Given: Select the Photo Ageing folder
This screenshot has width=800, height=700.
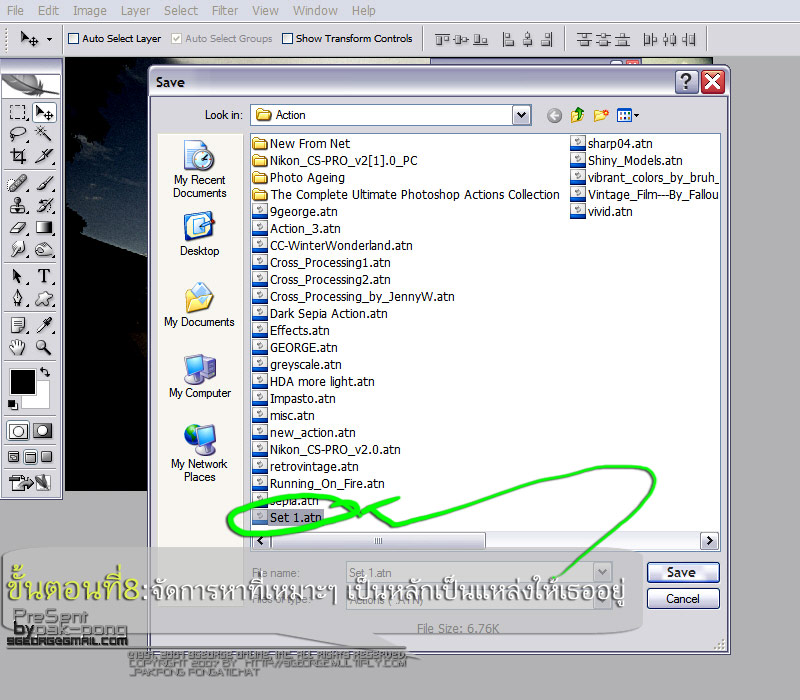Looking at the screenshot, I should click(x=299, y=178).
